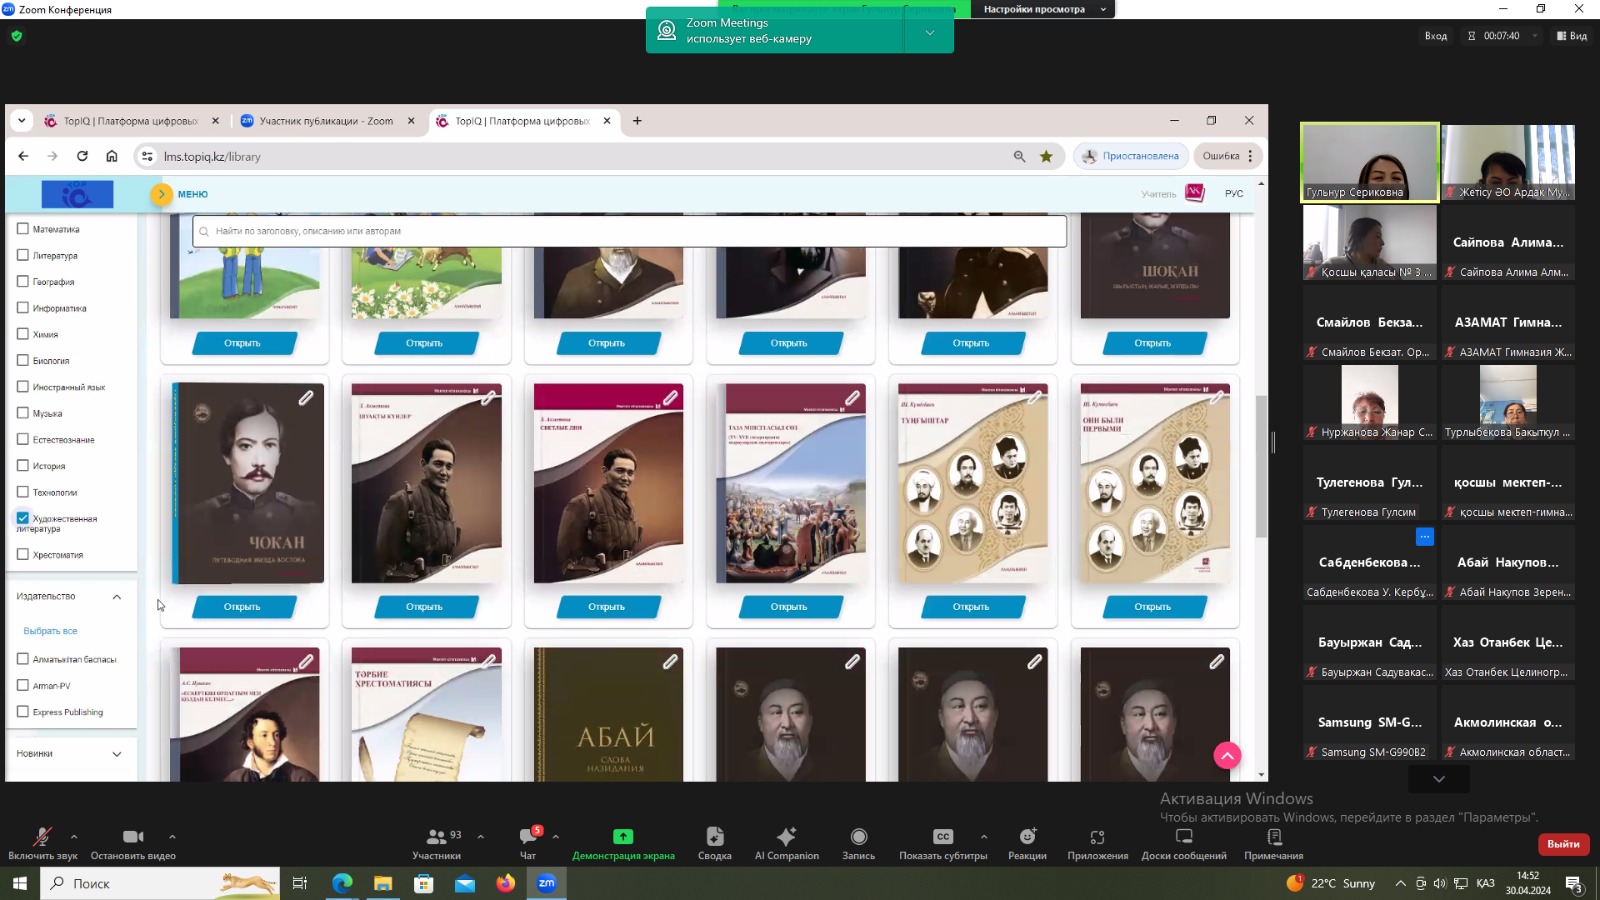Start recording with Запись icon
1600x900 pixels.
click(x=858, y=837)
